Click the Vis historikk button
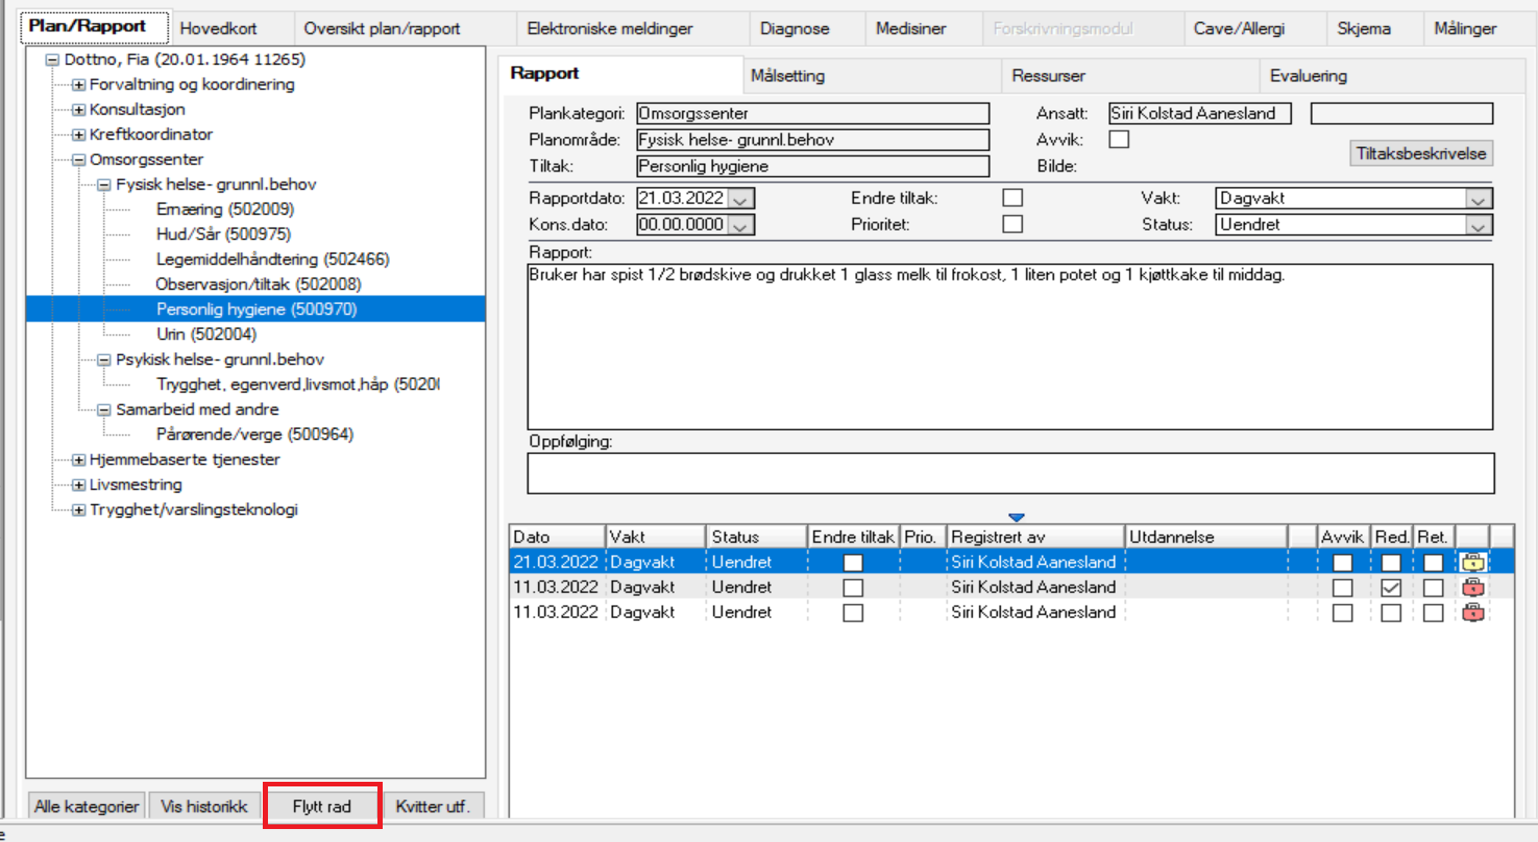 coord(204,806)
